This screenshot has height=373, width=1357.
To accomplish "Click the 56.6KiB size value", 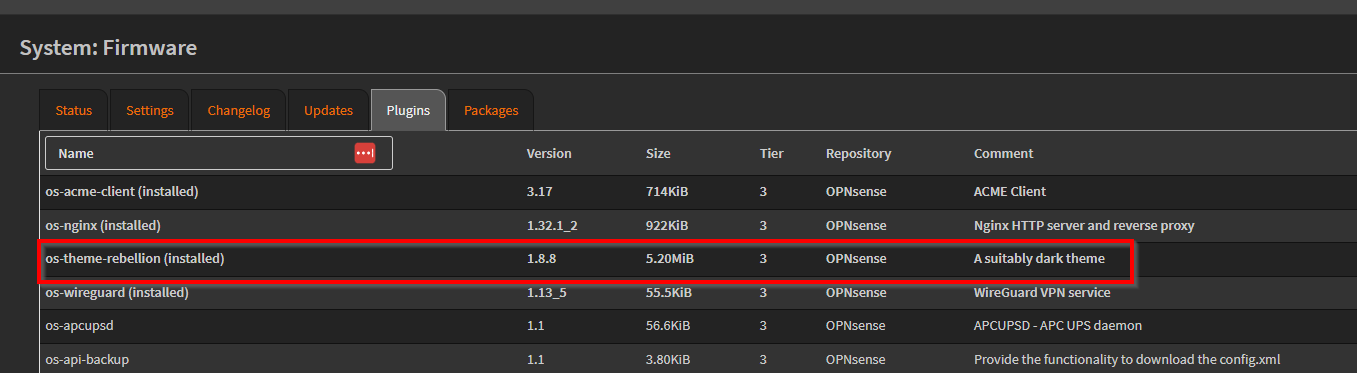I will point(669,326).
